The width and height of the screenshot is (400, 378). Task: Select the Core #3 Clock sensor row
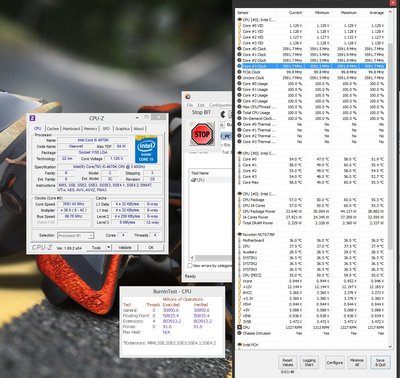pos(312,66)
